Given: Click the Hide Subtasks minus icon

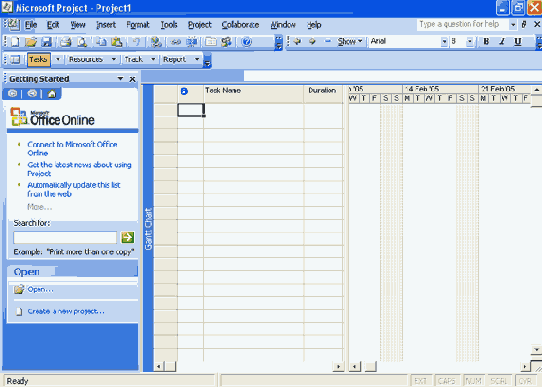Looking at the screenshot, I should point(328,41).
